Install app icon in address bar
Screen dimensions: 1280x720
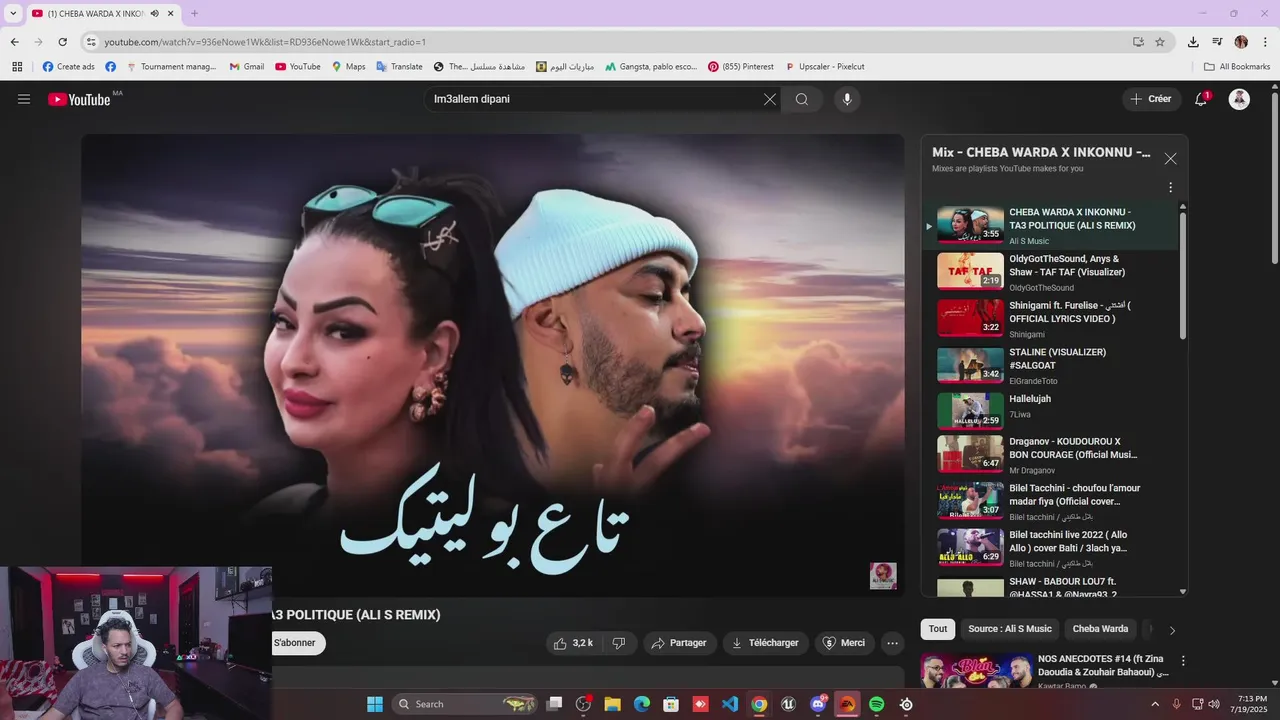1138,42
